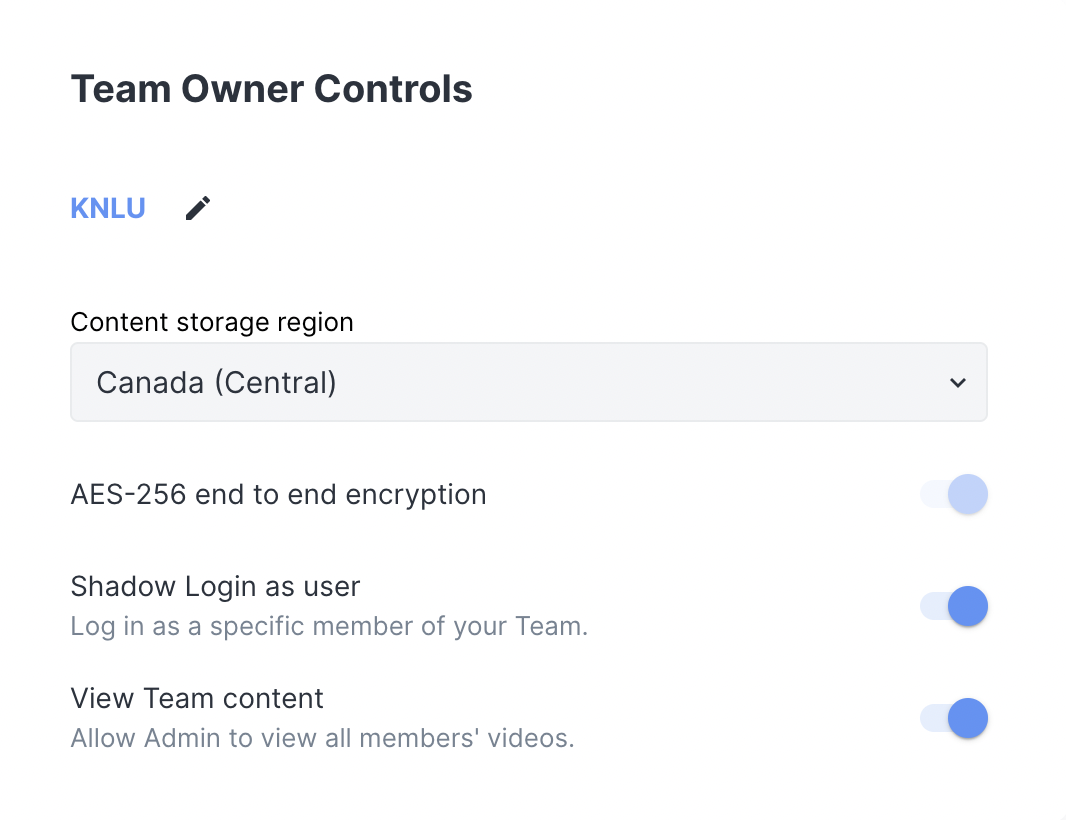Click the faded knob of AES-256 toggle
The image size is (1066, 820).
967,494
